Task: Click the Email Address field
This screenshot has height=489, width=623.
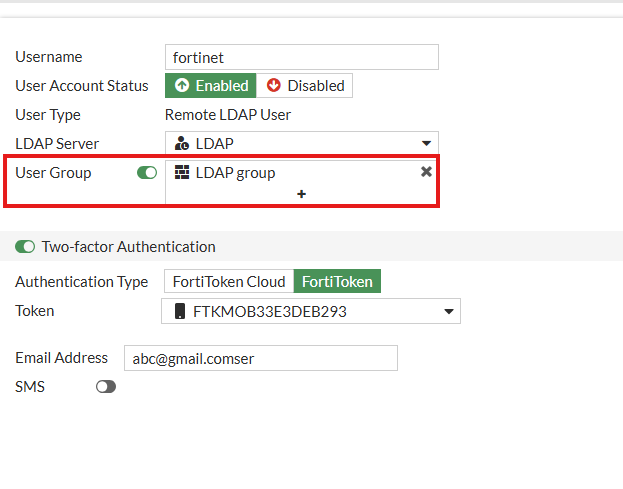Action: click(260, 358)
